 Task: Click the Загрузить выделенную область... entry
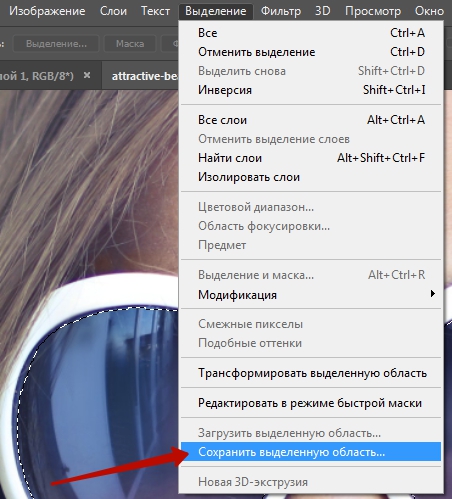coord(311,433)
